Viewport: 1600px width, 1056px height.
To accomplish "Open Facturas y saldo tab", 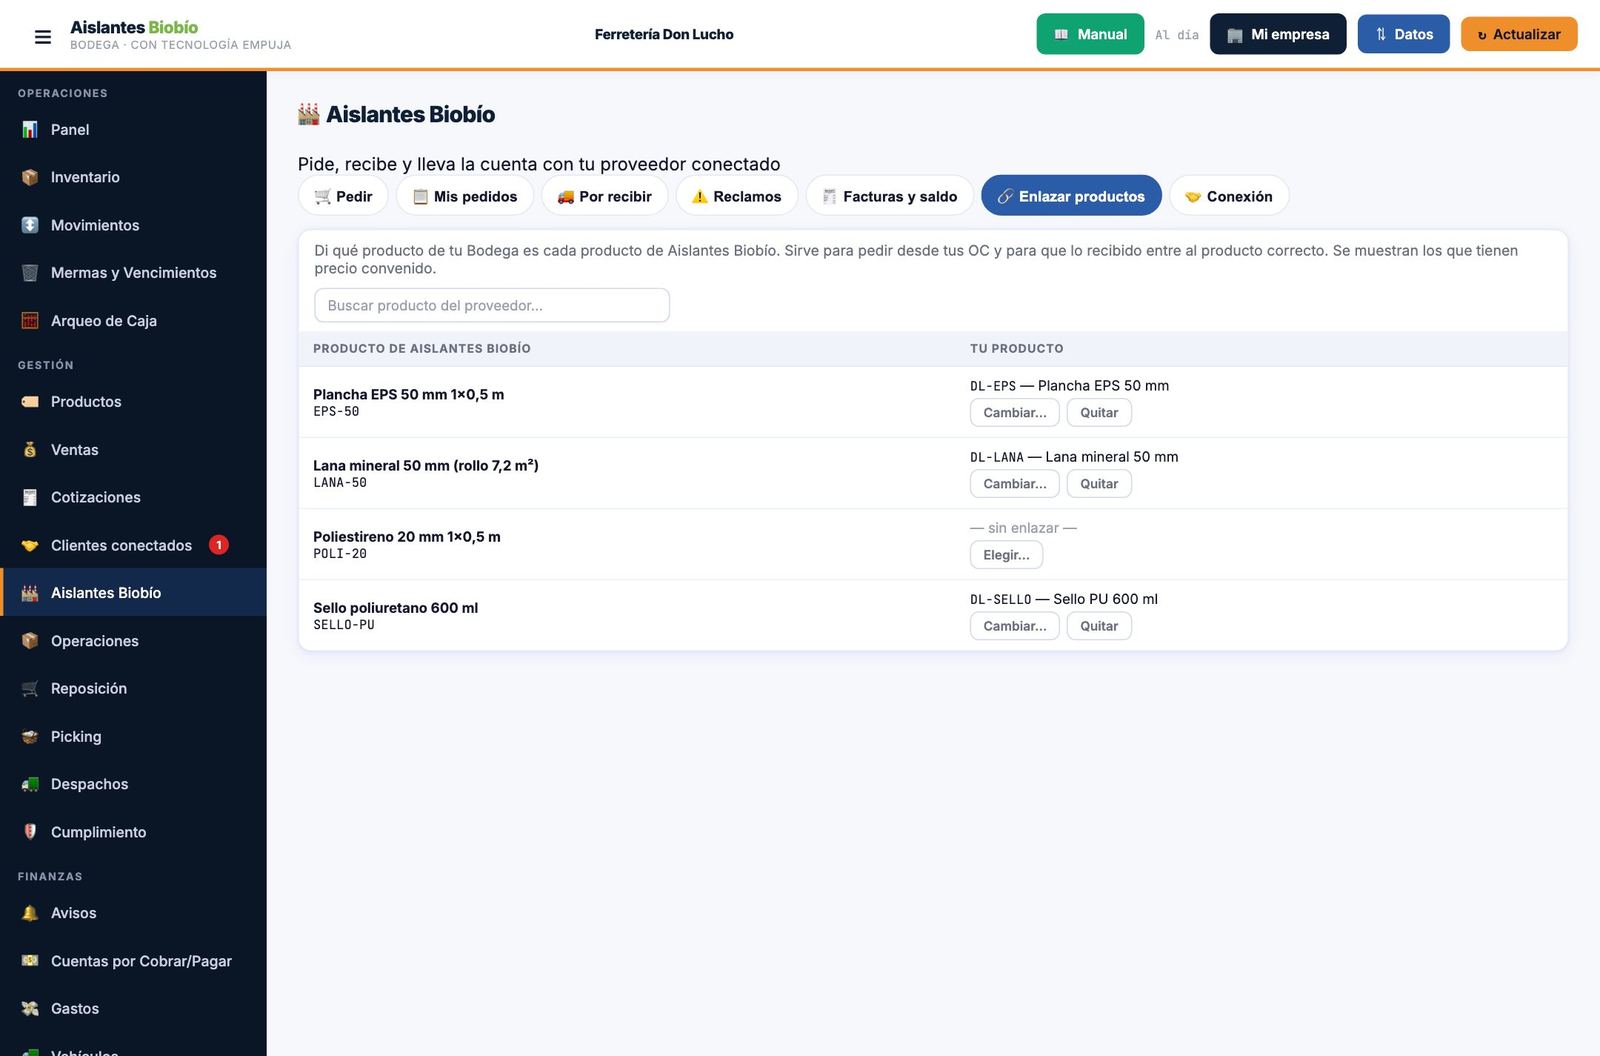I will point(890,196).
